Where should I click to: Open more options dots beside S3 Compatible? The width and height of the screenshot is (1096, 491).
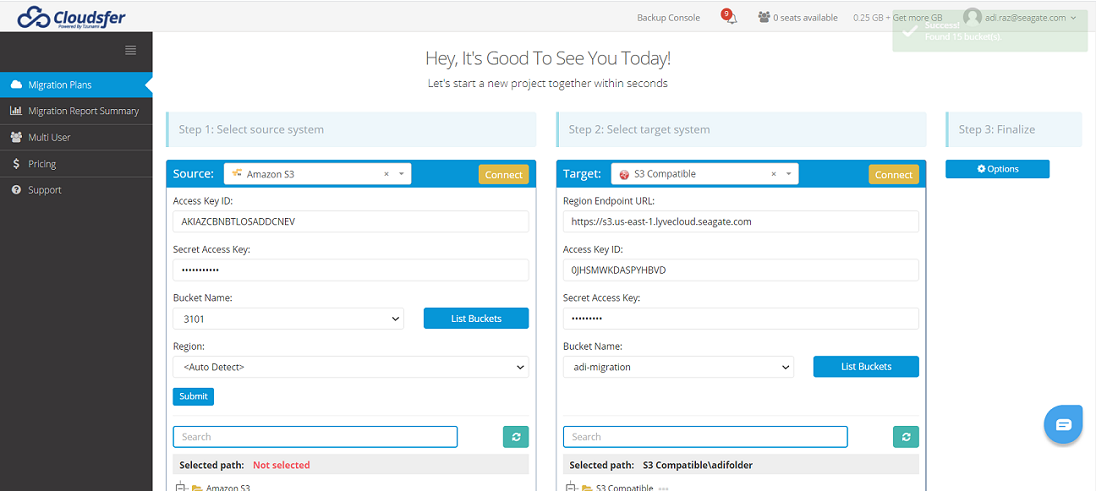point(663,488)
